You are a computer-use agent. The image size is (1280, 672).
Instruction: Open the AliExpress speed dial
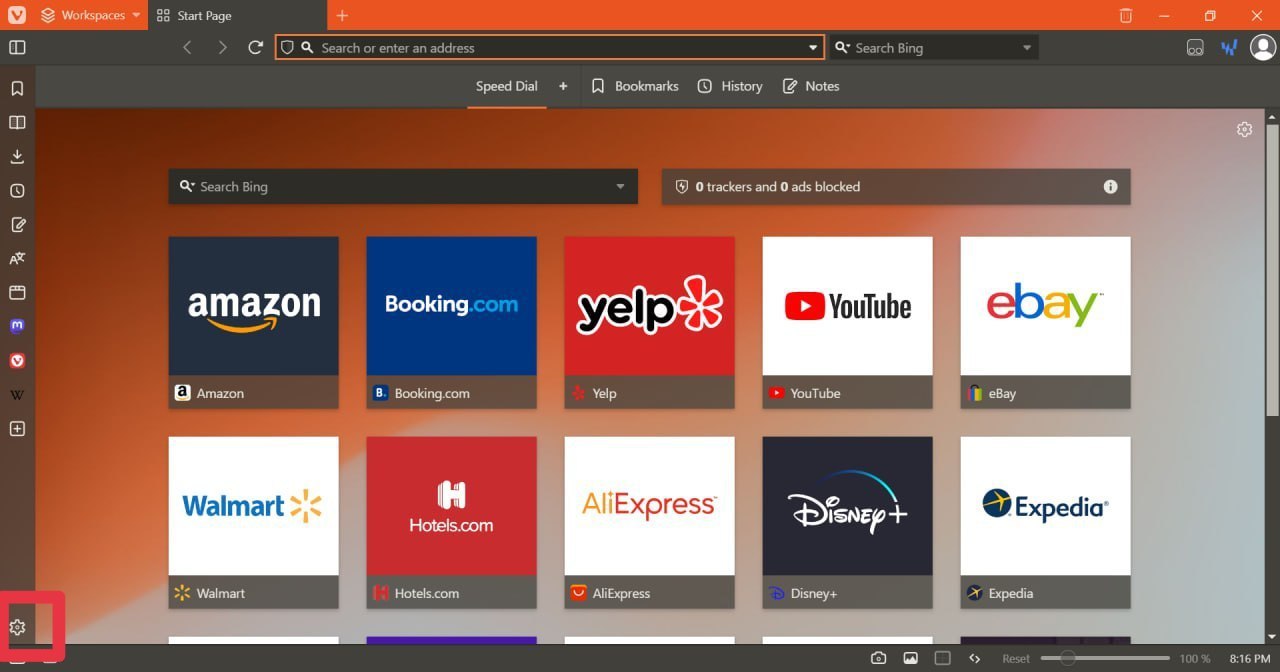coord(650,522)
